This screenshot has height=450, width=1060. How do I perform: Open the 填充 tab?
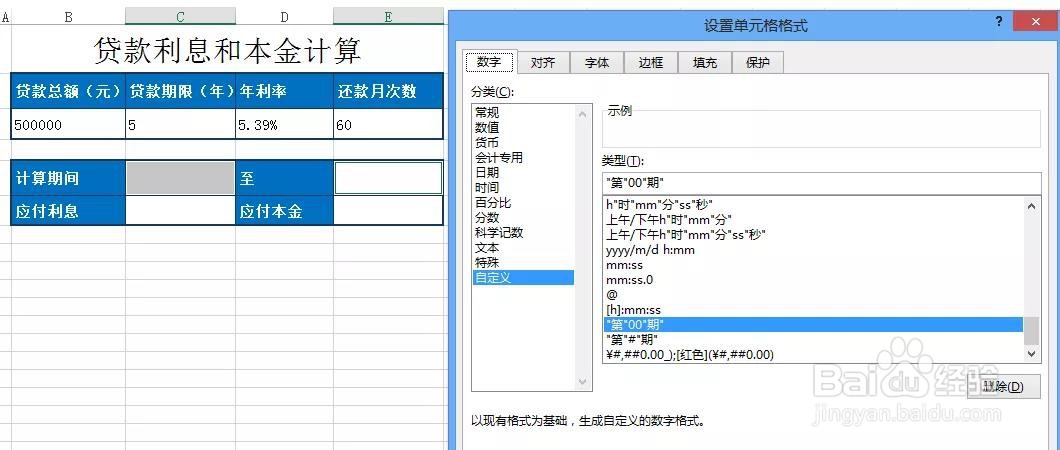tap(704, 63)
